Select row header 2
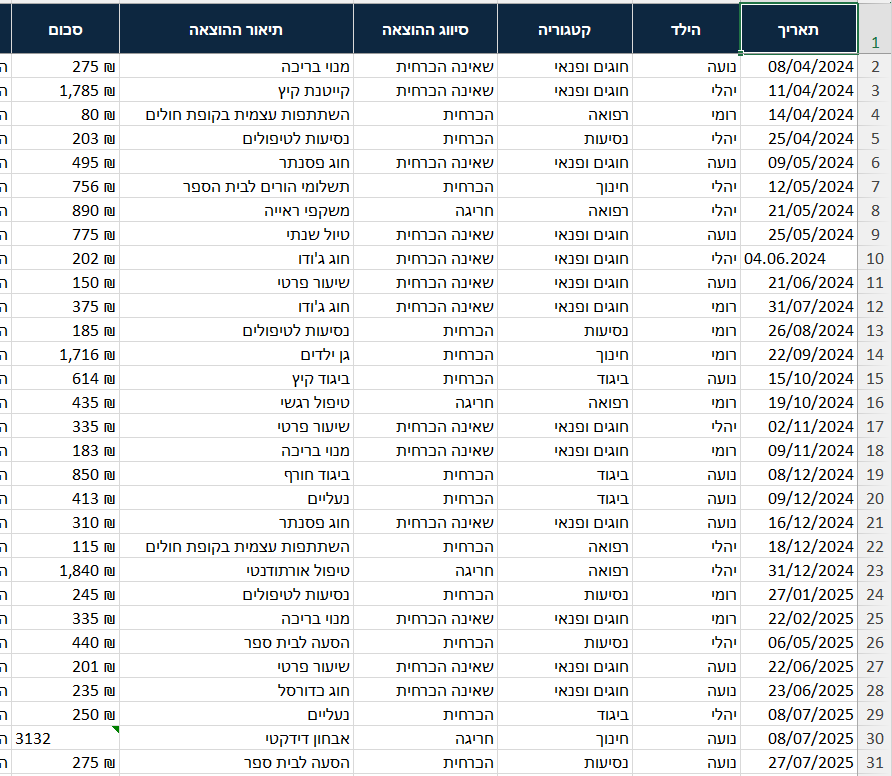This screenshot has width=892, height=776. coord(875,67)
